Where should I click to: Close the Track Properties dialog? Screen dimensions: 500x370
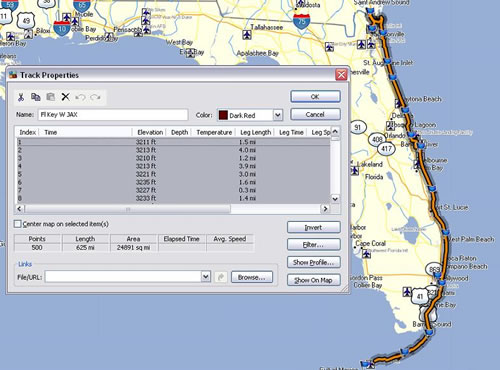point(341,75)
